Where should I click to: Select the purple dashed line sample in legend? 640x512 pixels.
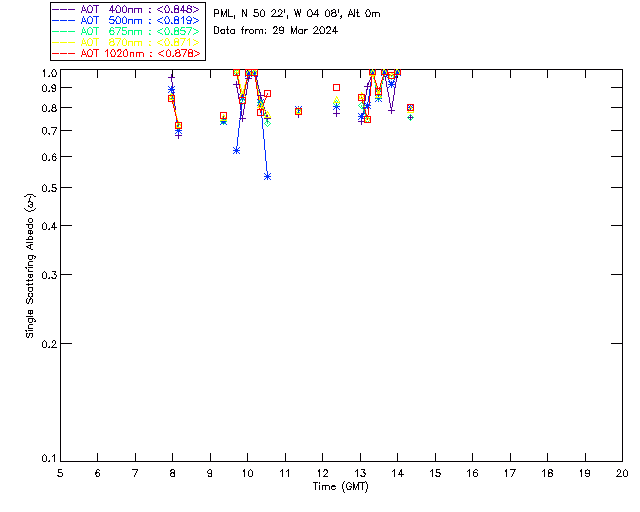[64, 10]
